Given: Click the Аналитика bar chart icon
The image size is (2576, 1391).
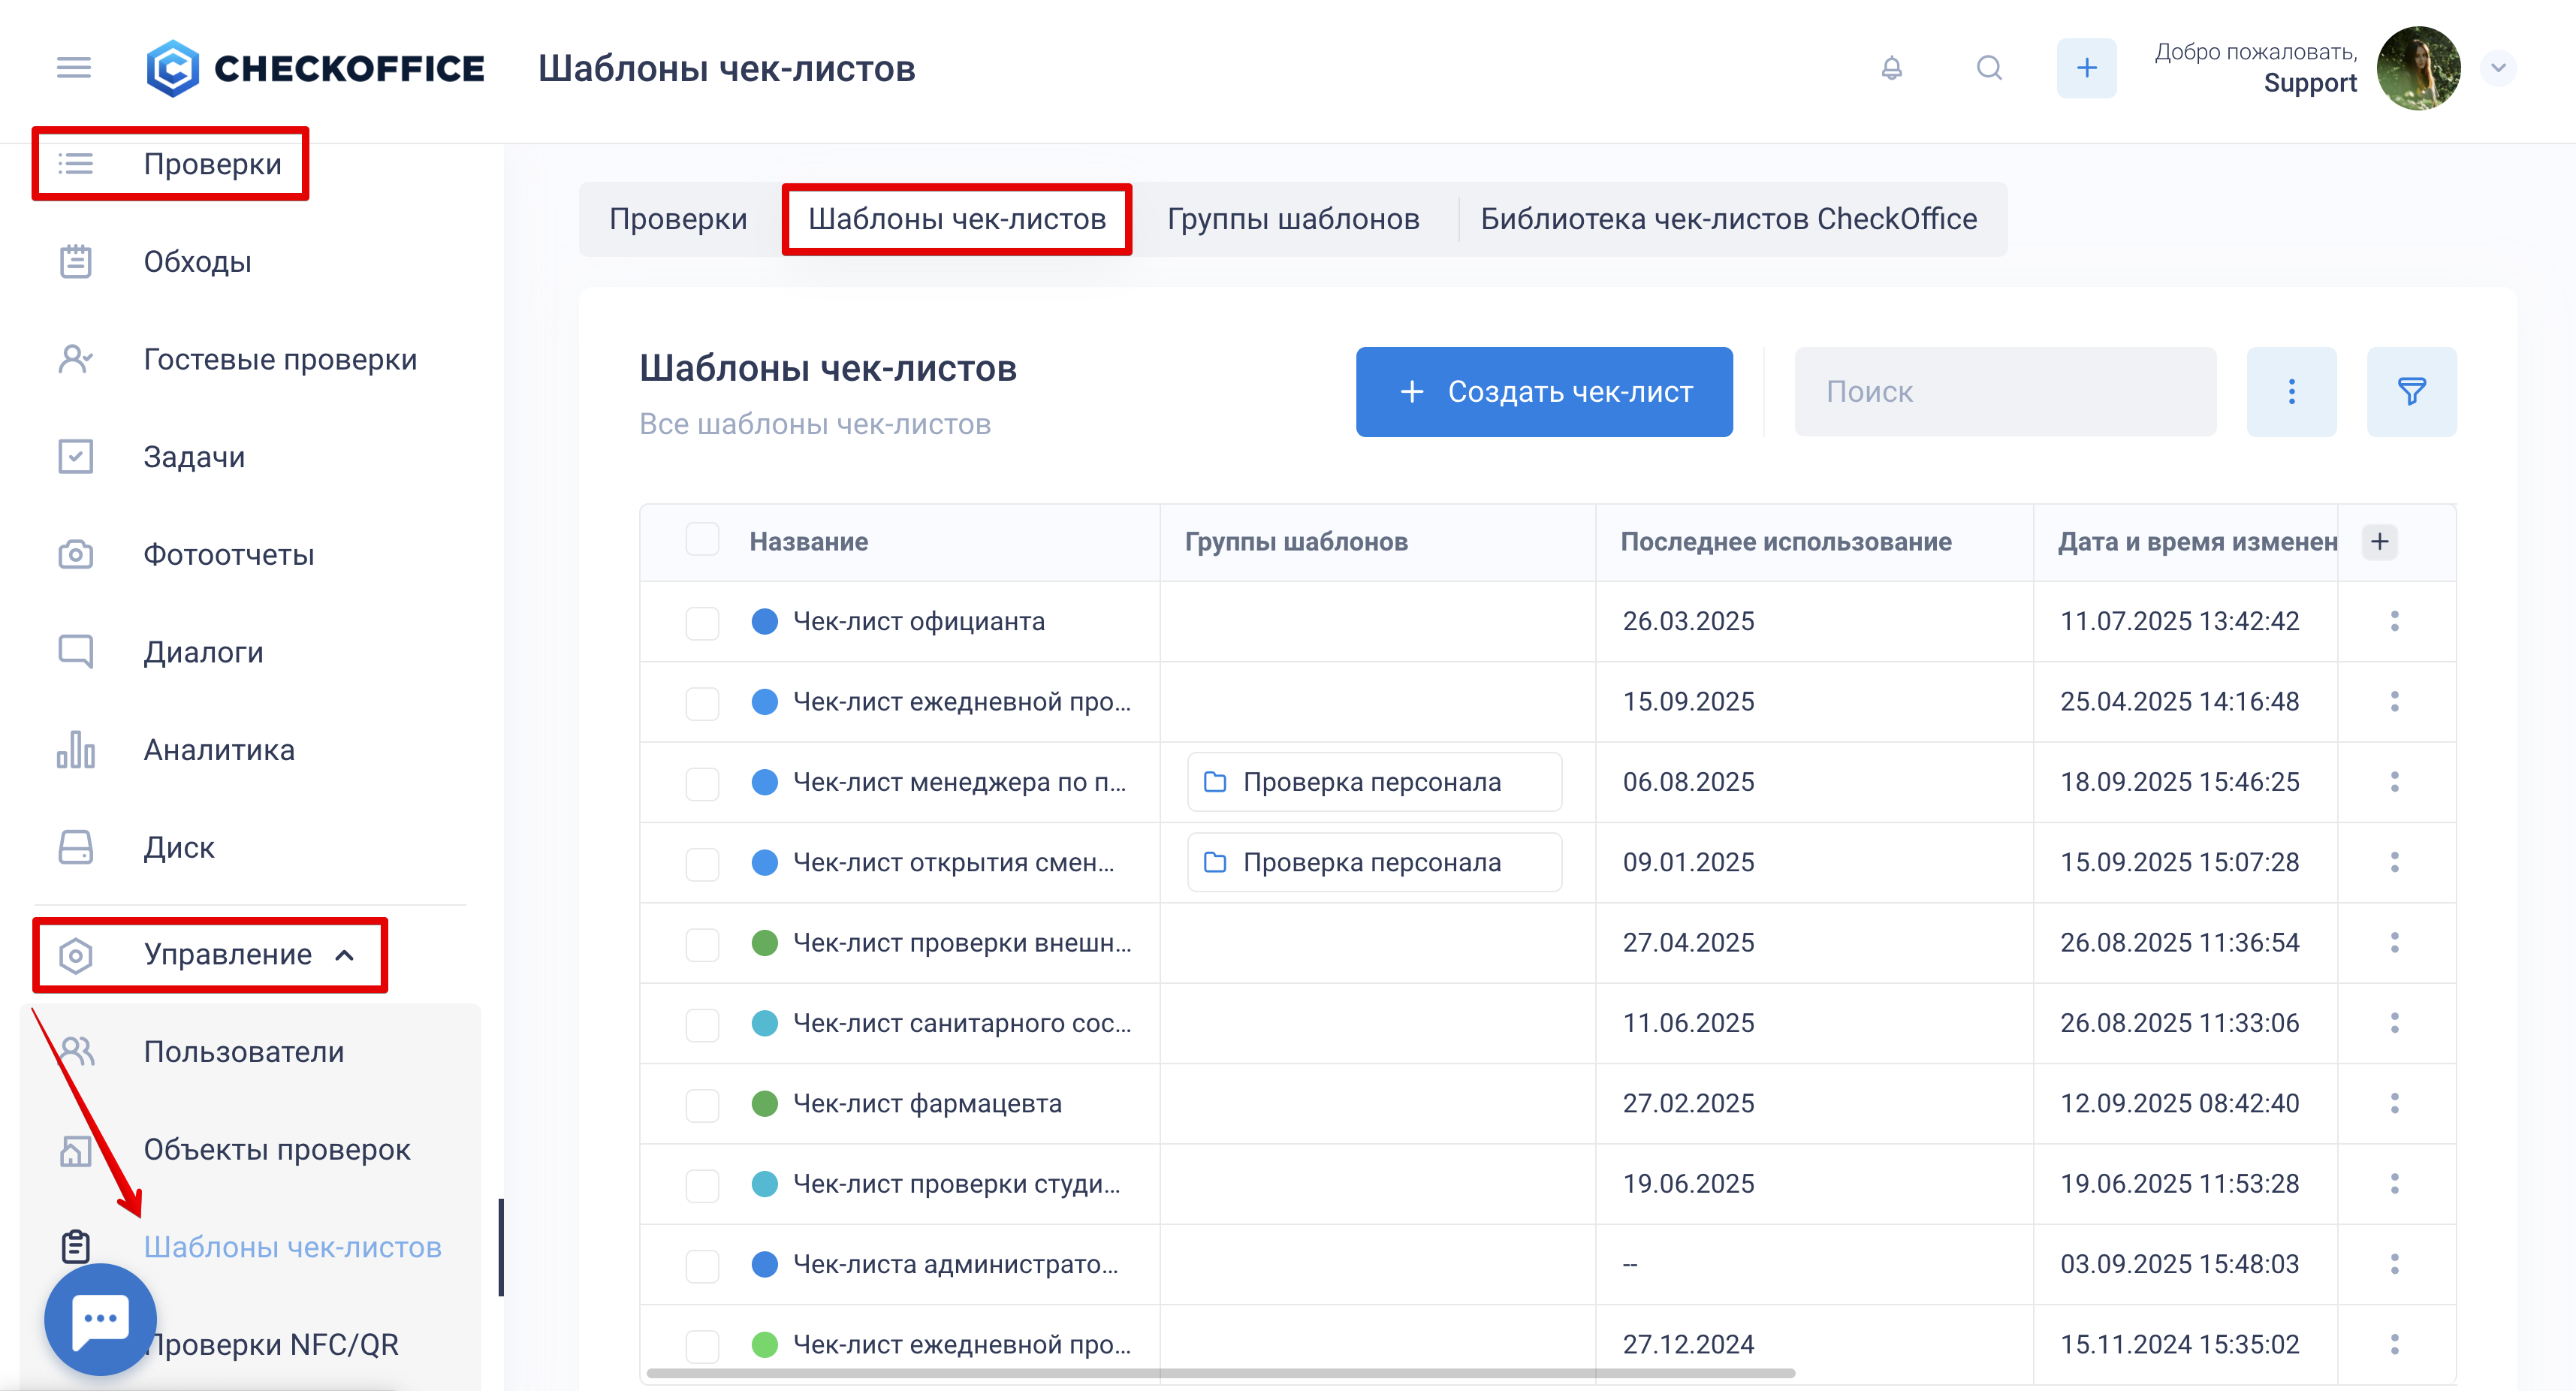Looking at the screenshot, I should click(x=76, y=749).
